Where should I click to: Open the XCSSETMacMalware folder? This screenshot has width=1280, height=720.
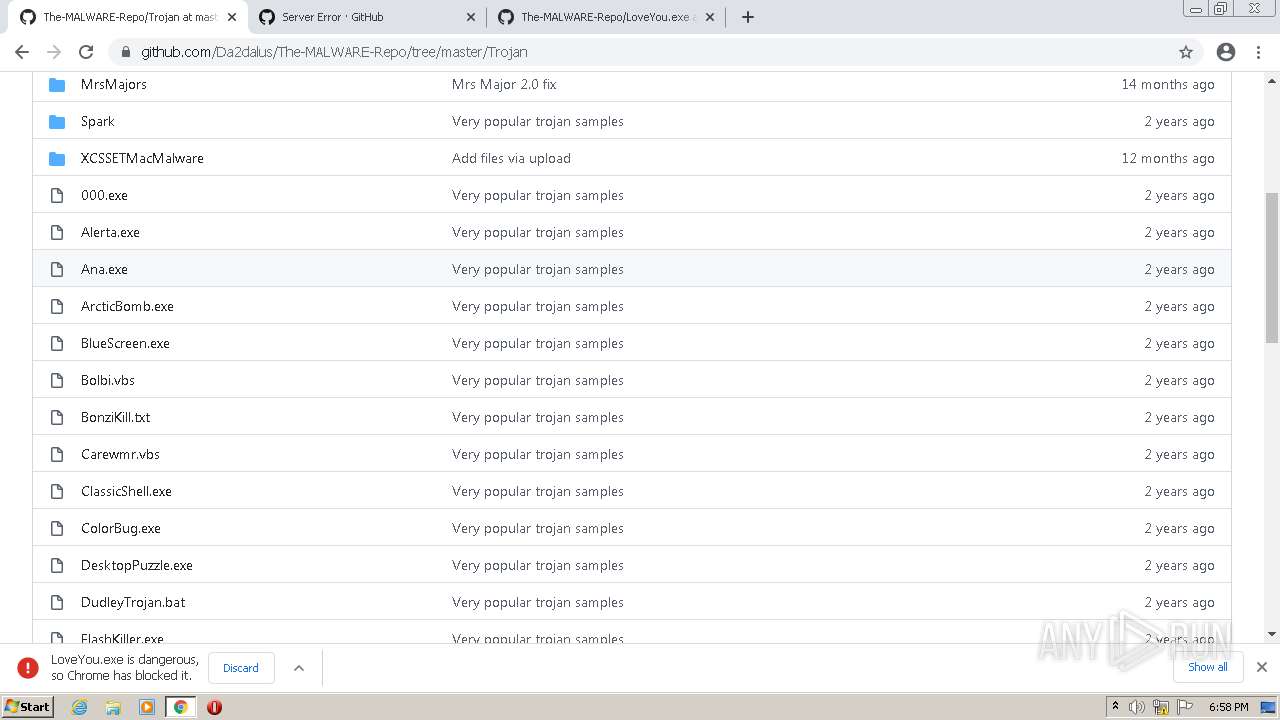coord(142,158)
